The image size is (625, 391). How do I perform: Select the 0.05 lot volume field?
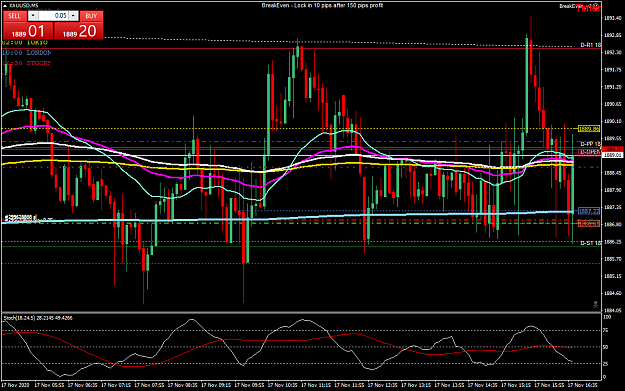[53, 16]
